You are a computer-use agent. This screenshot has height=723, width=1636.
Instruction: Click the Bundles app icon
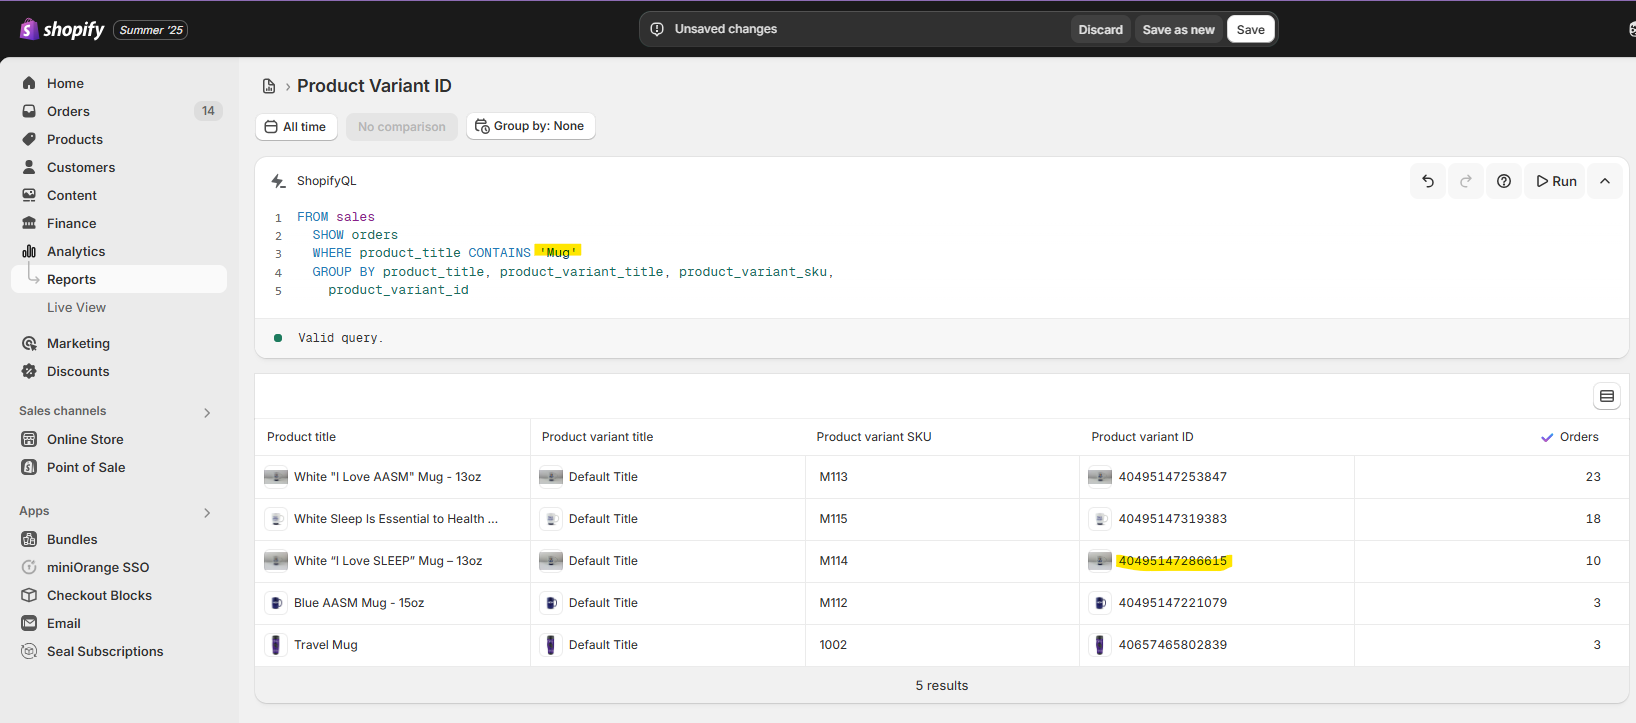point(29,539)
